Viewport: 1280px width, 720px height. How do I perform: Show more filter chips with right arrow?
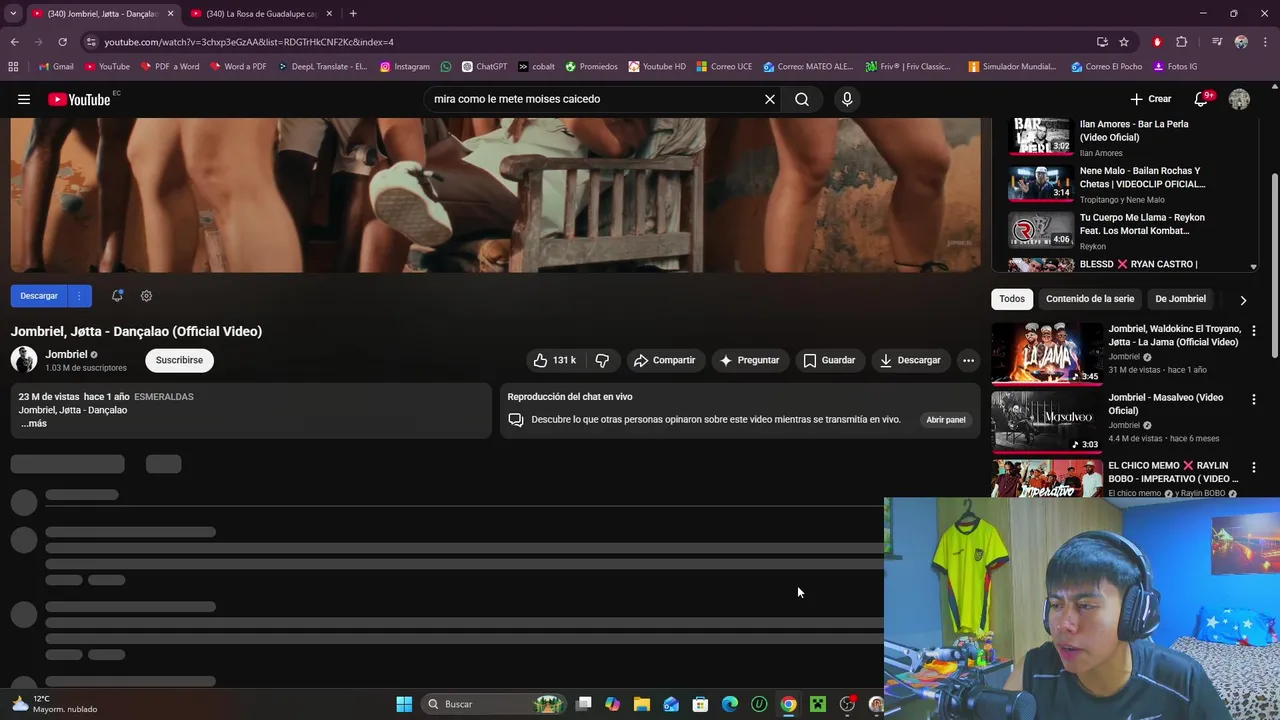pos(1243,300)
